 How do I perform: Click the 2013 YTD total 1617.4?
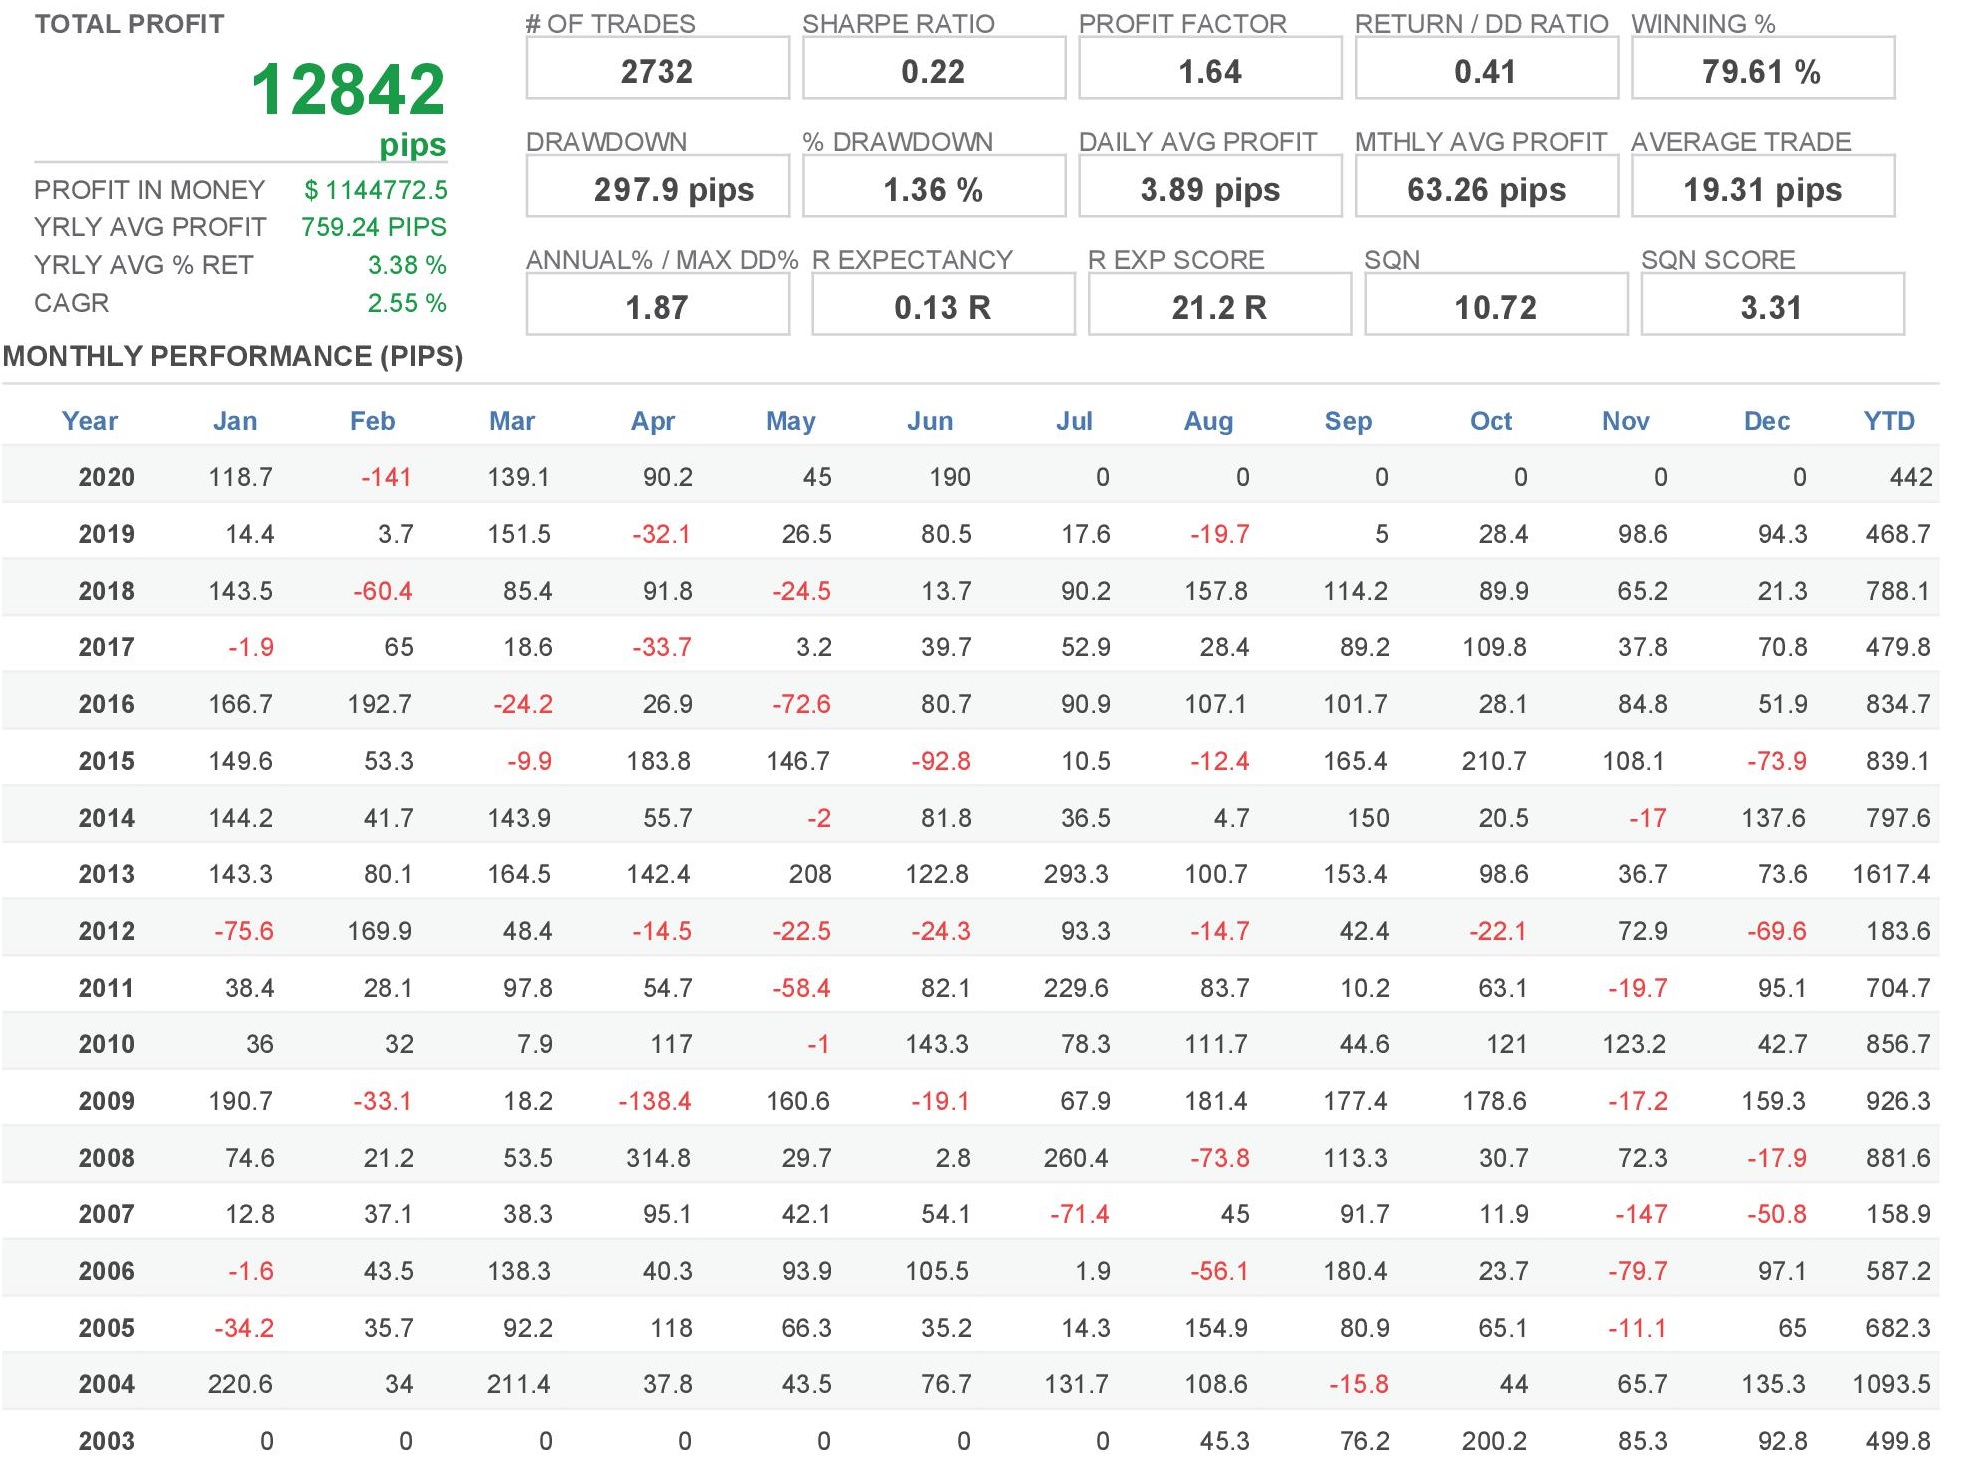[x=1890, y=874]
